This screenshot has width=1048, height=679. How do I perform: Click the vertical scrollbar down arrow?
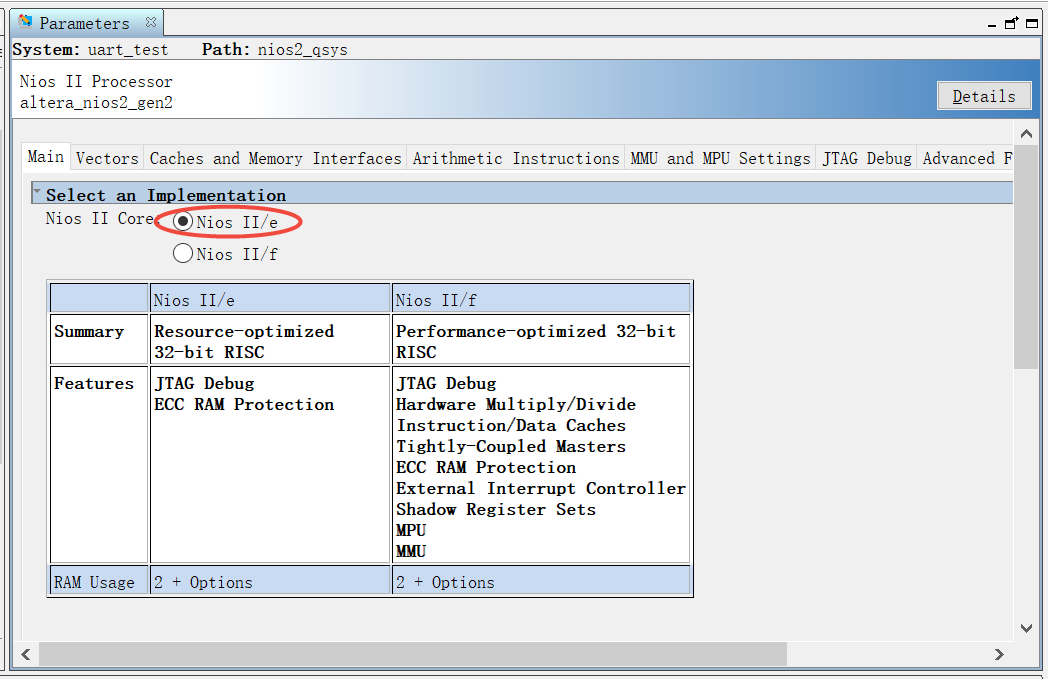(x=1027, y=628)
